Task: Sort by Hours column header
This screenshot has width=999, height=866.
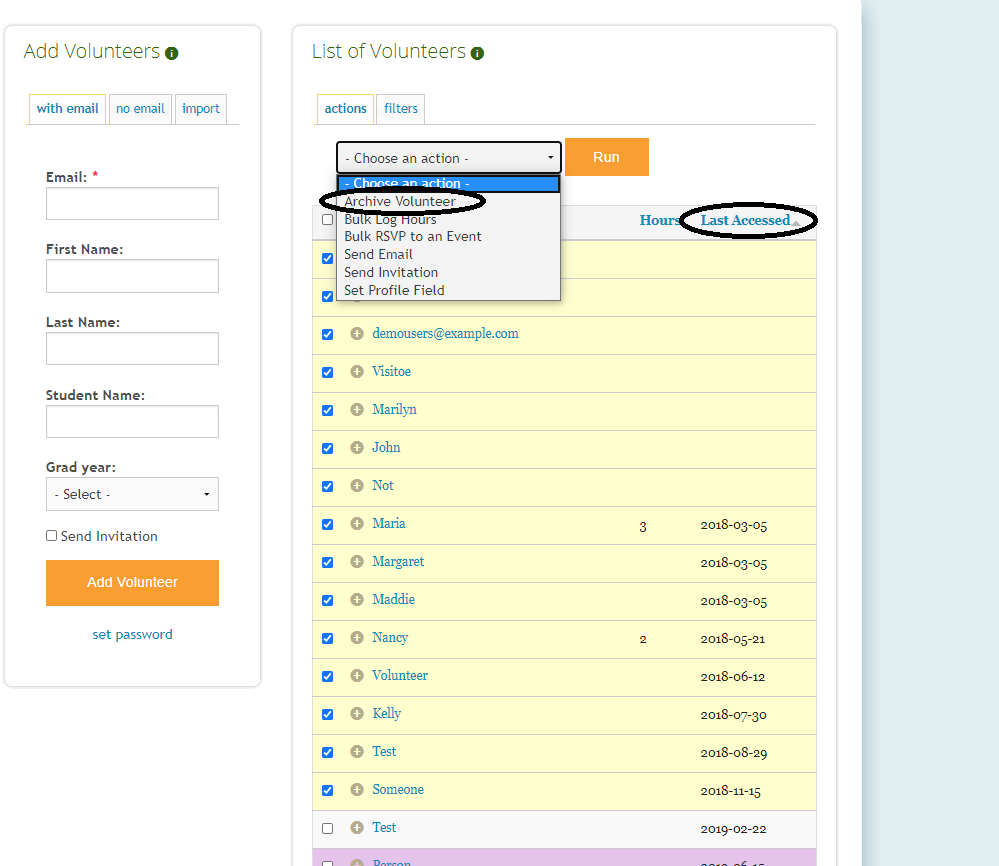Action: click(659, 220)
